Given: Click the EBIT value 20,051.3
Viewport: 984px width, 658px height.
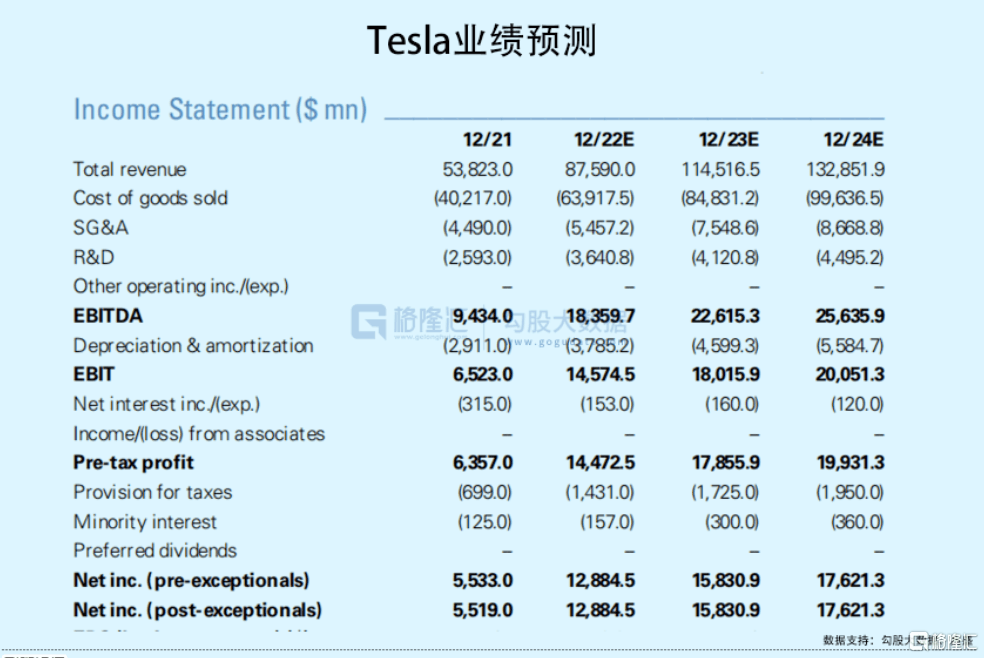Looking at the screenshot, I should tap(850, 374).
